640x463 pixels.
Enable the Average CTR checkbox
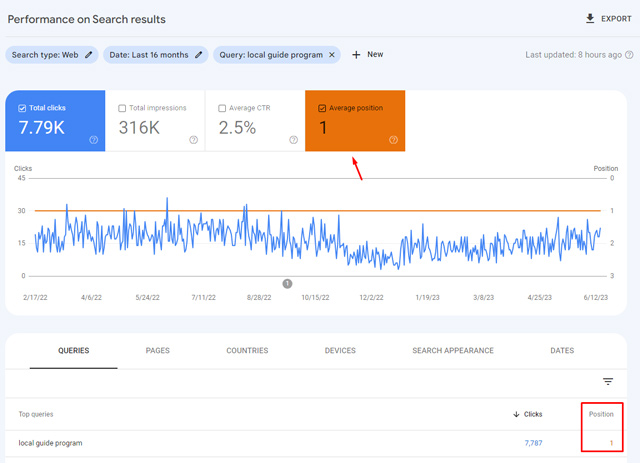pyautogui.click(x=222, y=108)
